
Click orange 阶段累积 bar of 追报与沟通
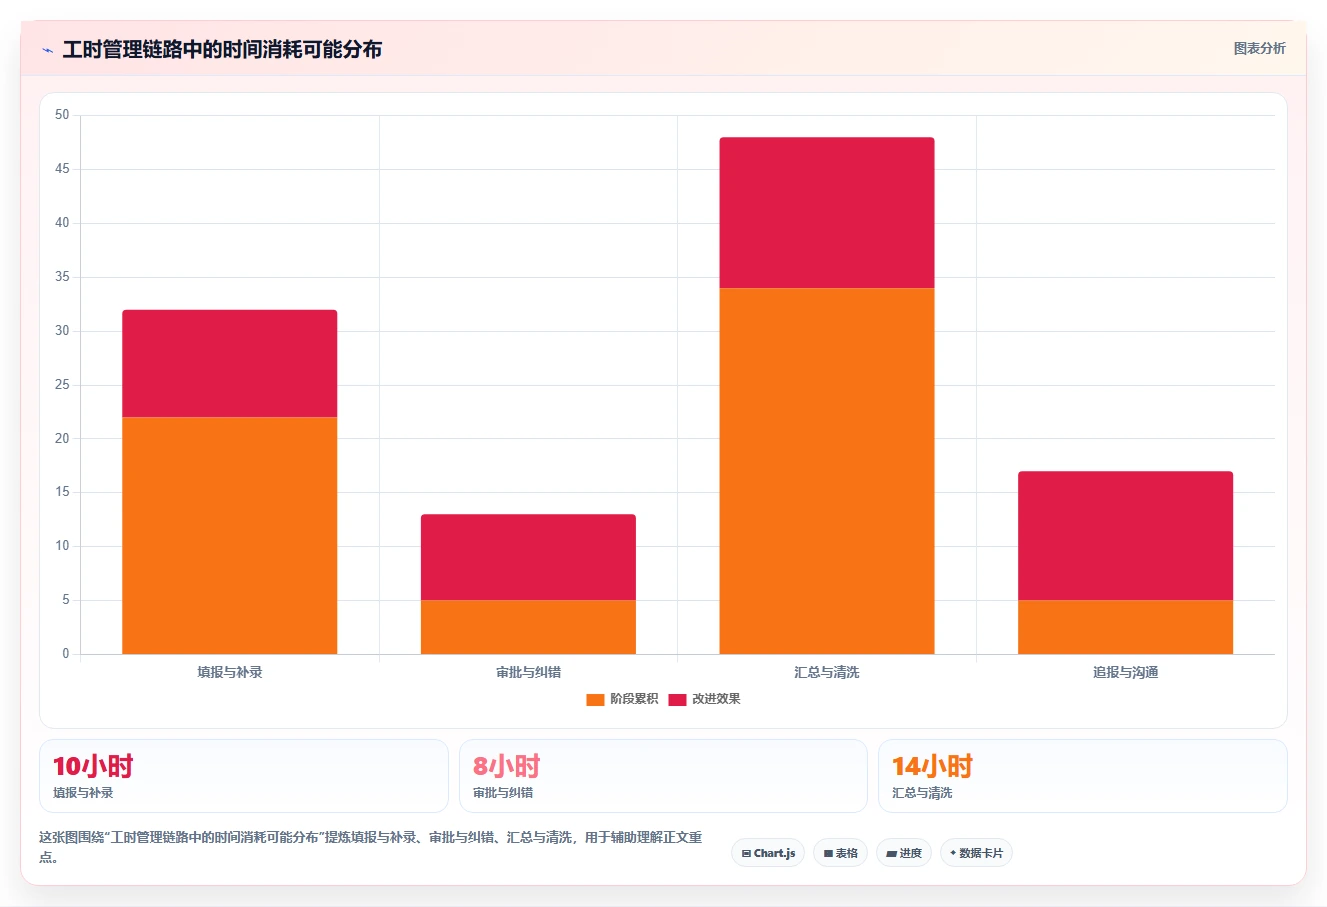1125,627
